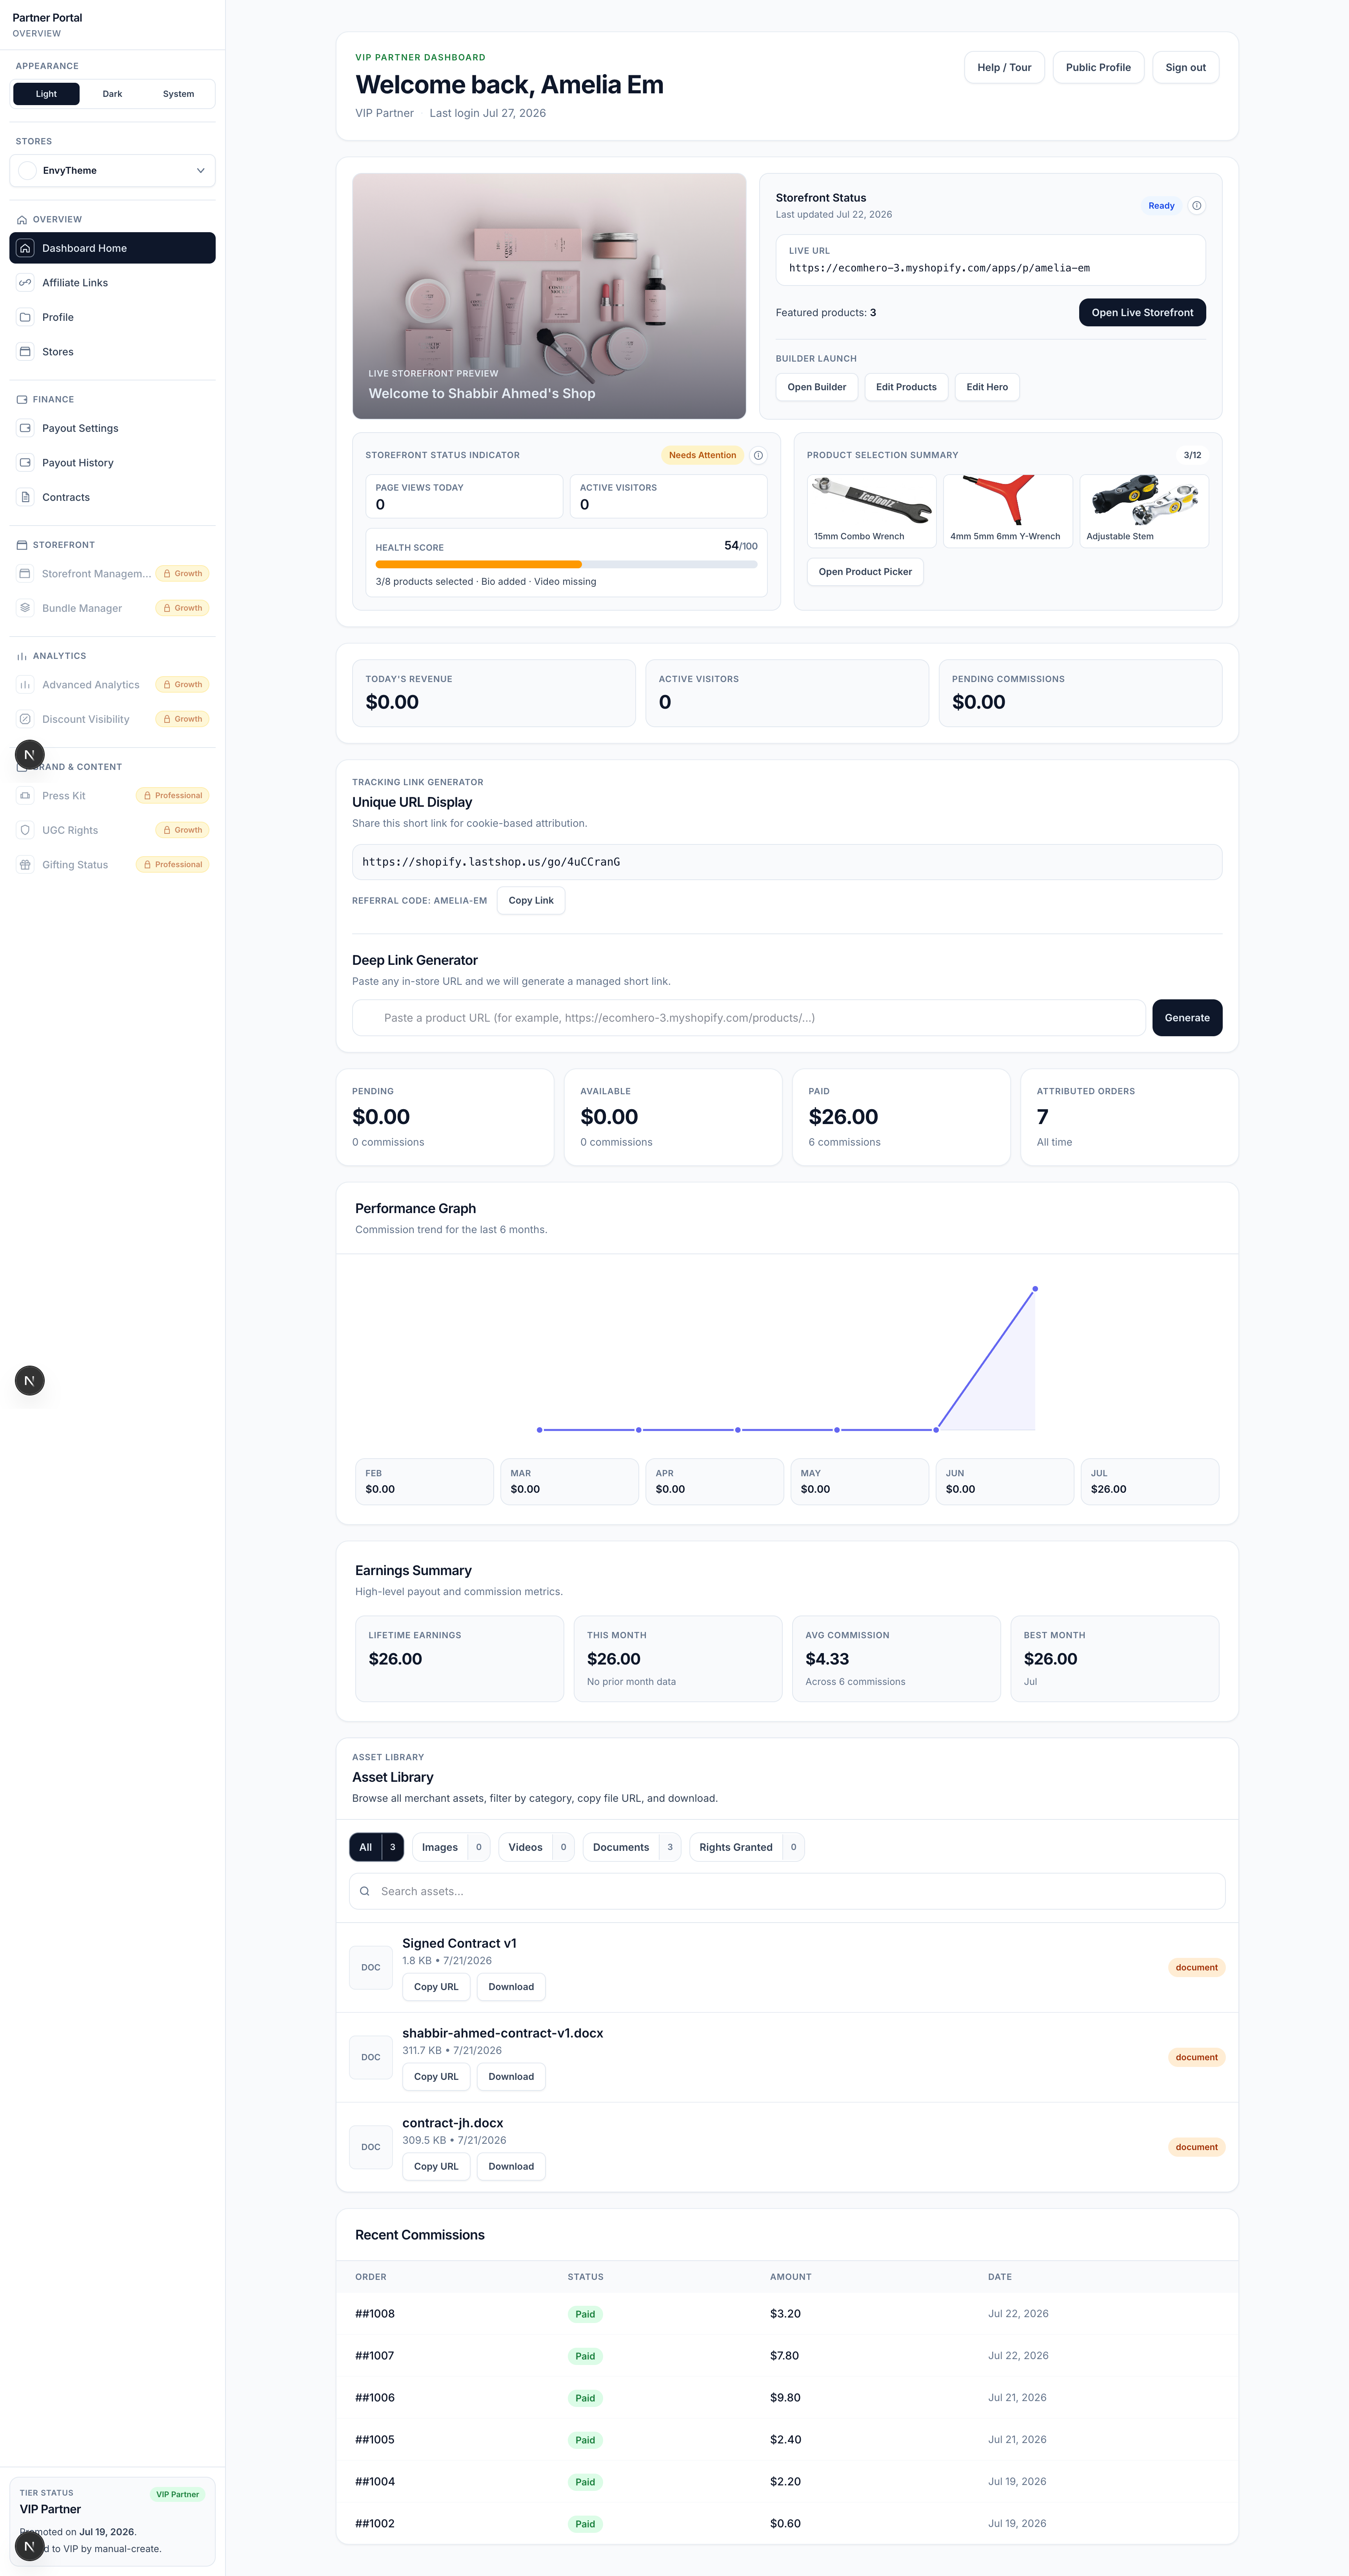
Task: Click the Open Builder button
Action: click(816, 387)
